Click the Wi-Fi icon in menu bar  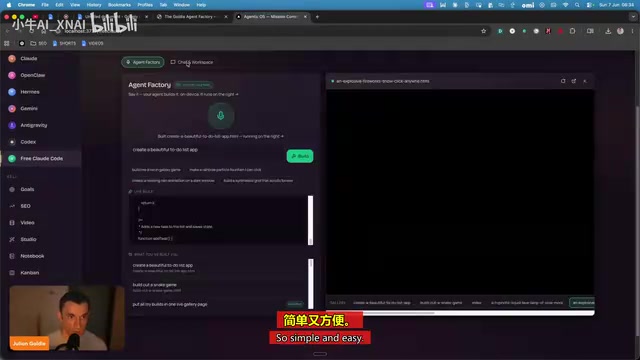(x=565, y=5)
